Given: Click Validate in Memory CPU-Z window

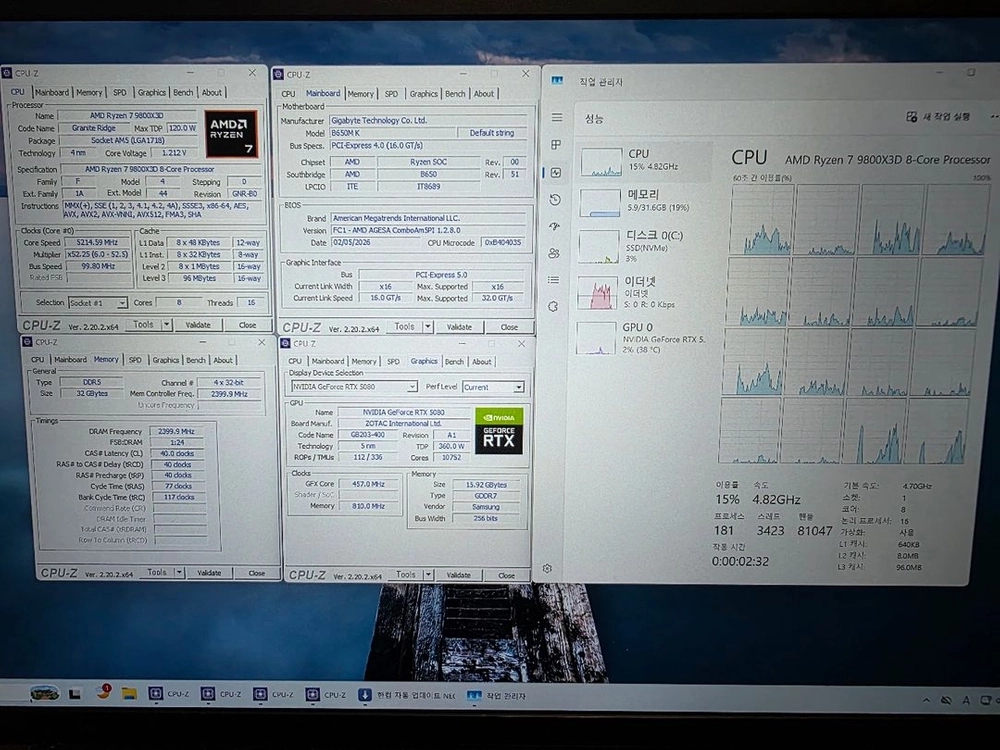Looking at the screenshot, I should click(x=209, y=573).
